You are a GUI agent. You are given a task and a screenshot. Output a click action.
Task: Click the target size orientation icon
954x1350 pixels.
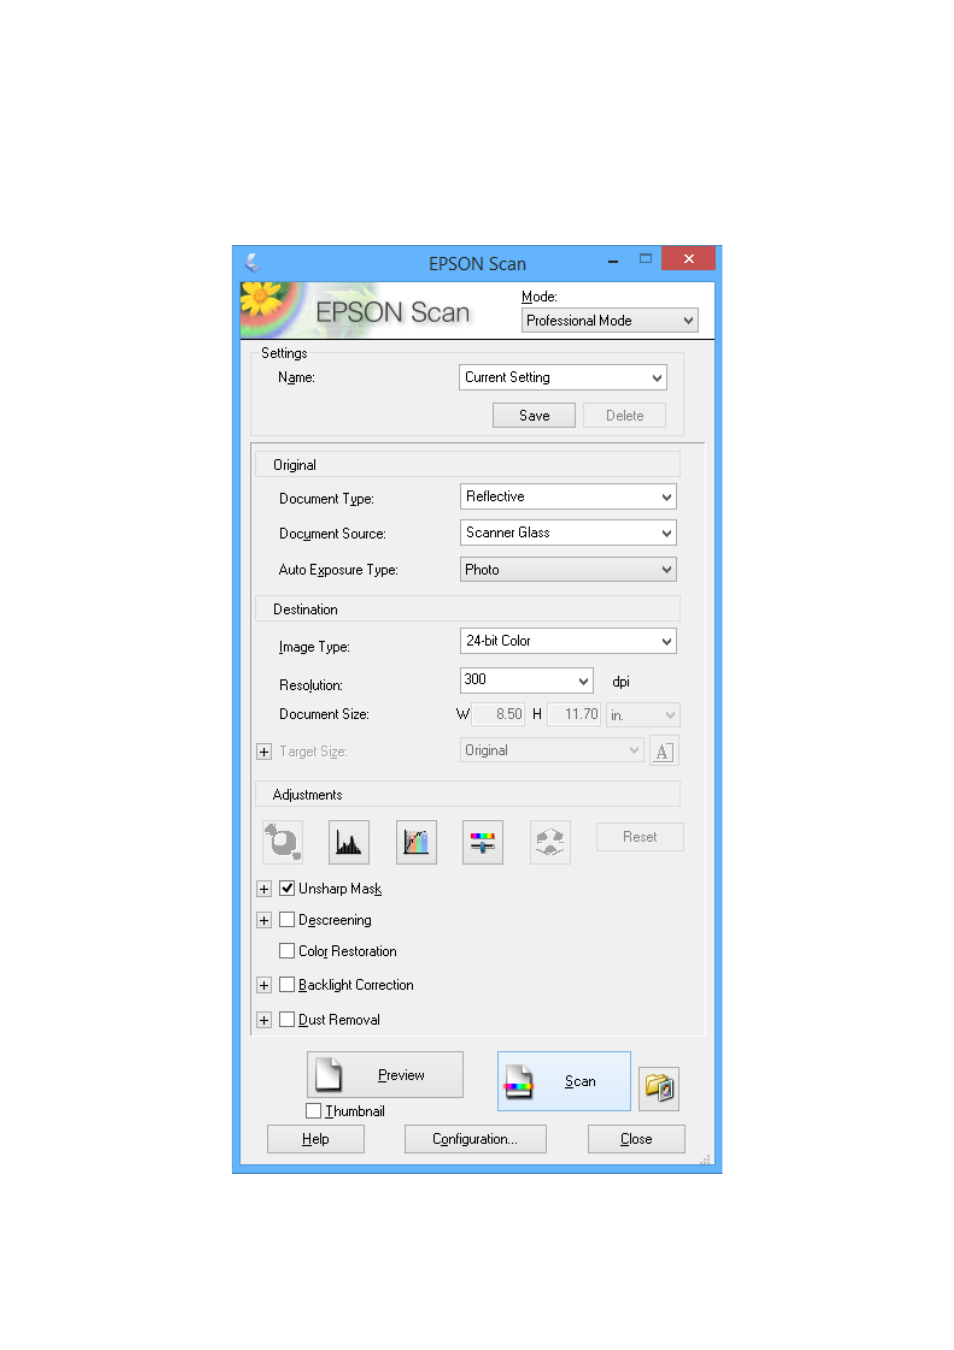point(664,751)
